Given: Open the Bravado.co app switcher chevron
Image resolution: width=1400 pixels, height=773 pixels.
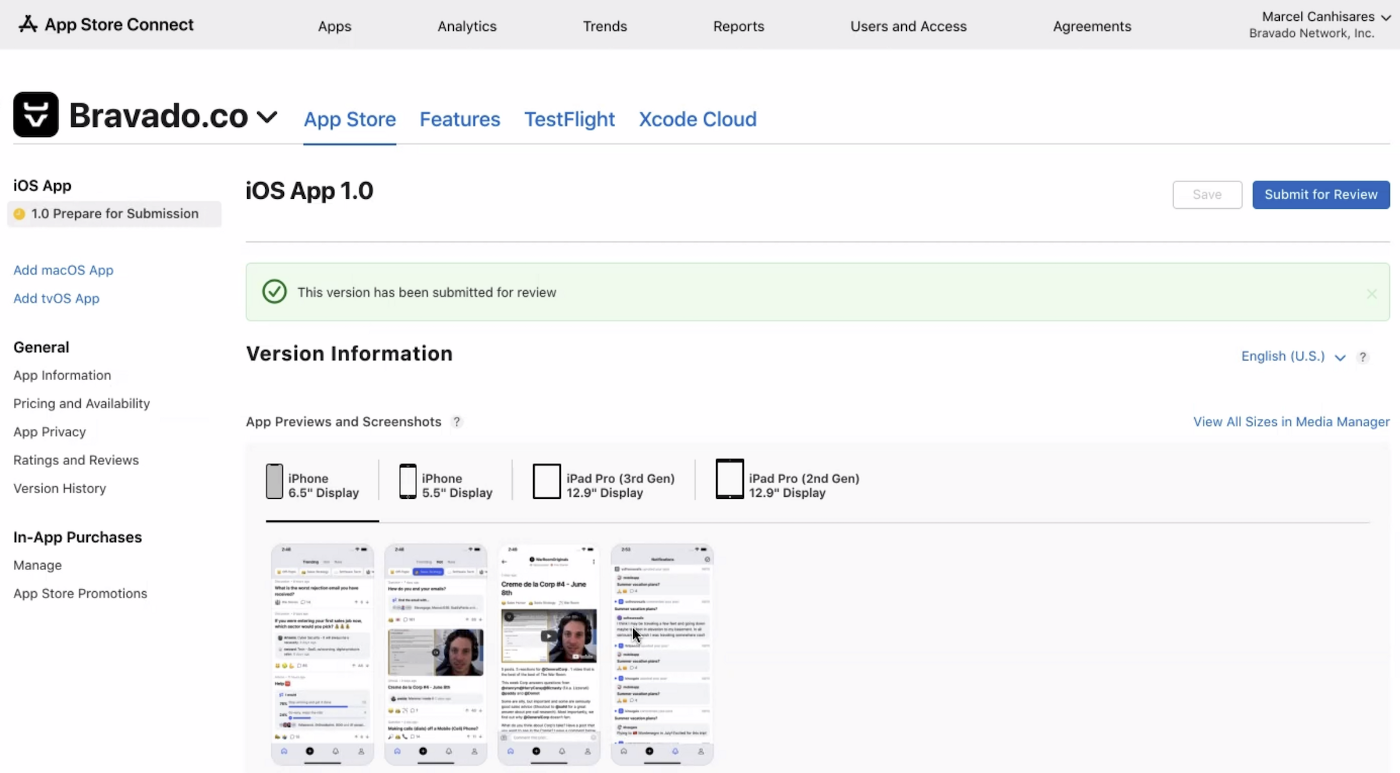Looking at the screenshot, I should 267,117.
